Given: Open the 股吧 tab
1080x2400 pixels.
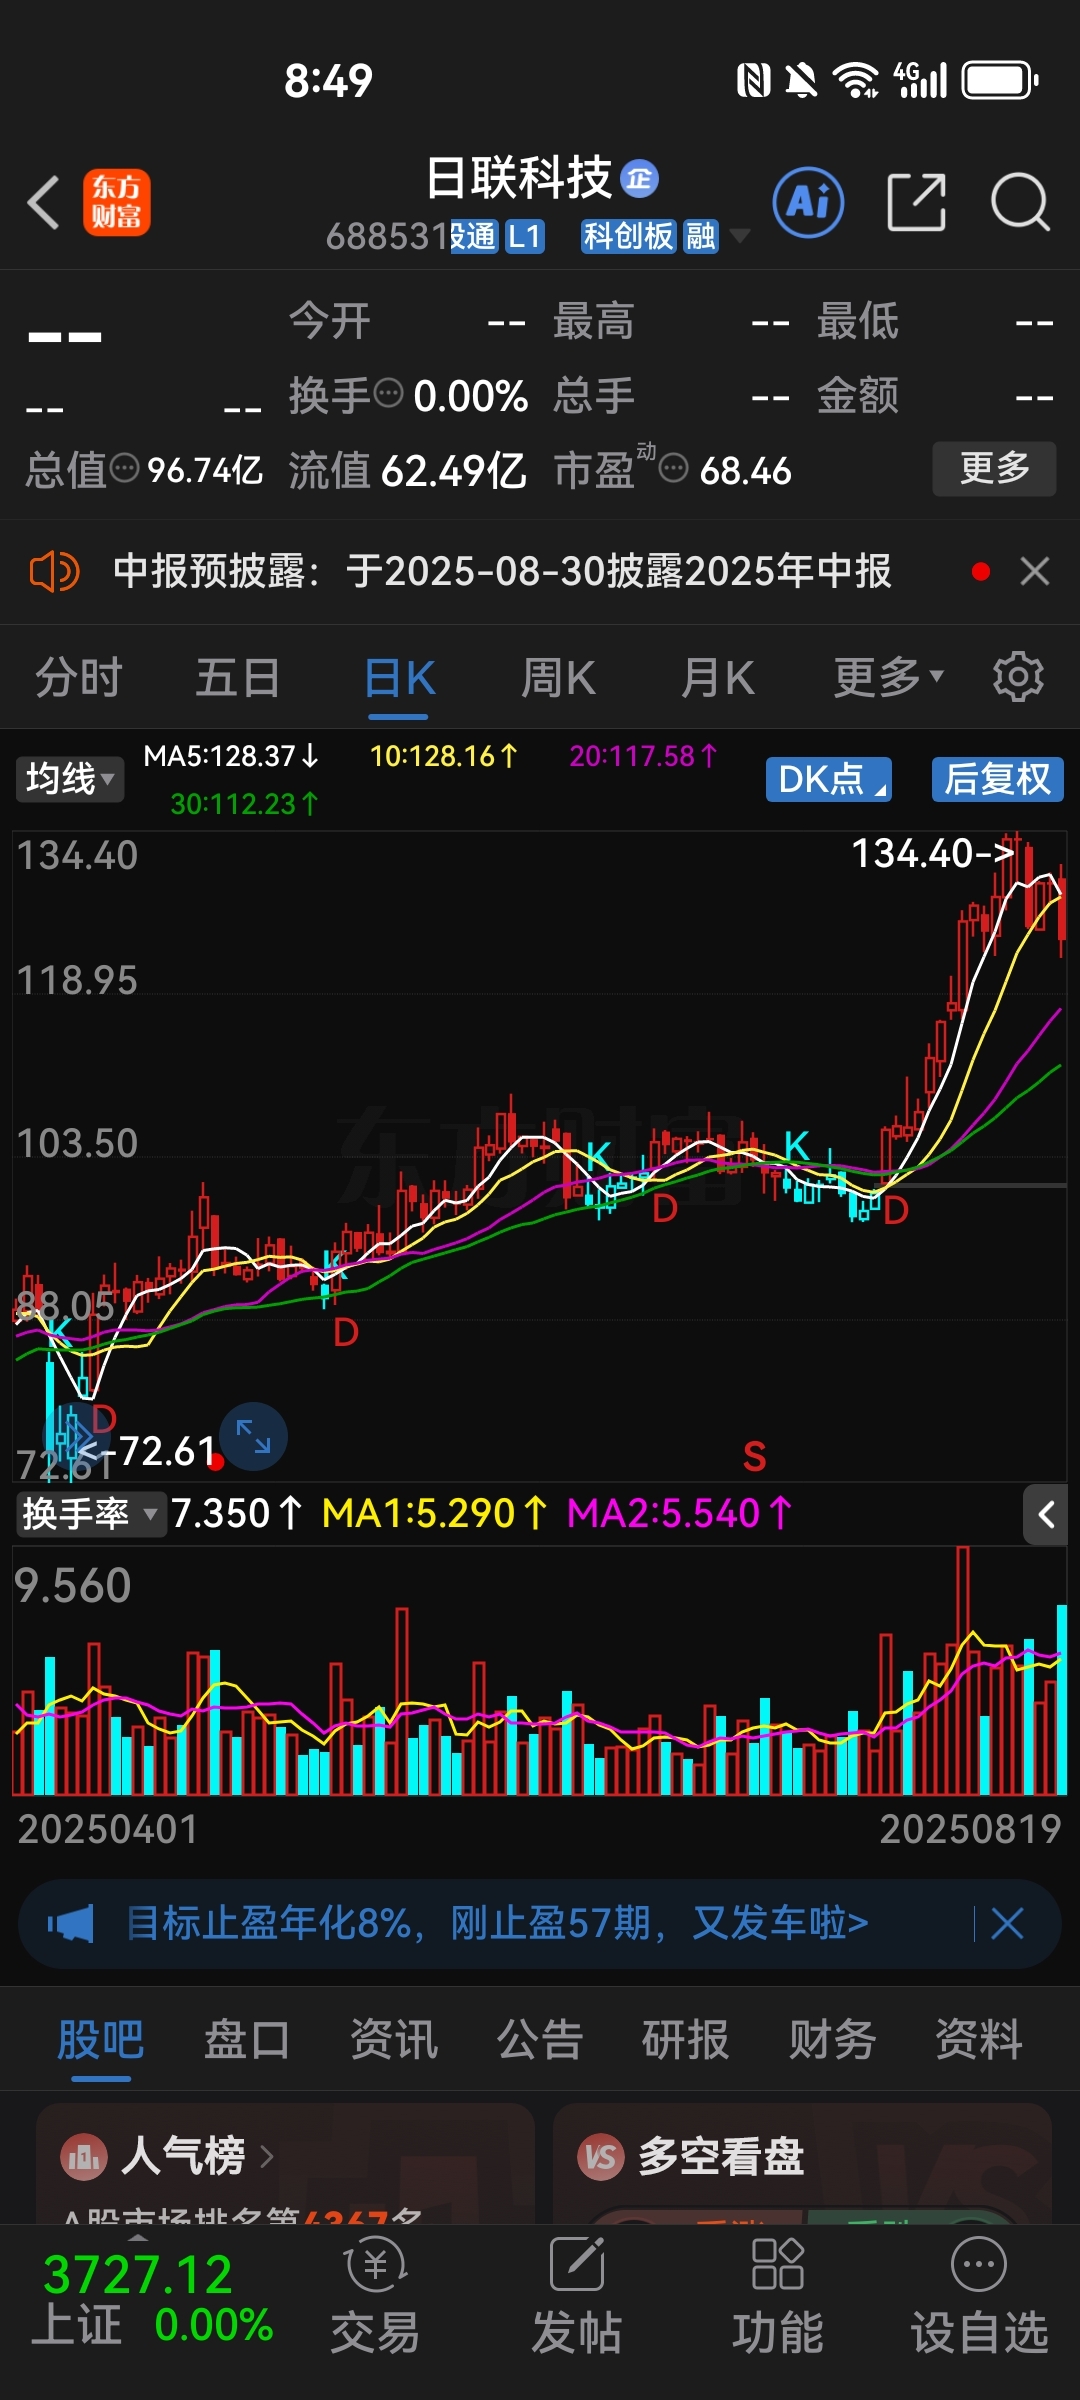Looking at the screenshot, I should pos(100,2040).
